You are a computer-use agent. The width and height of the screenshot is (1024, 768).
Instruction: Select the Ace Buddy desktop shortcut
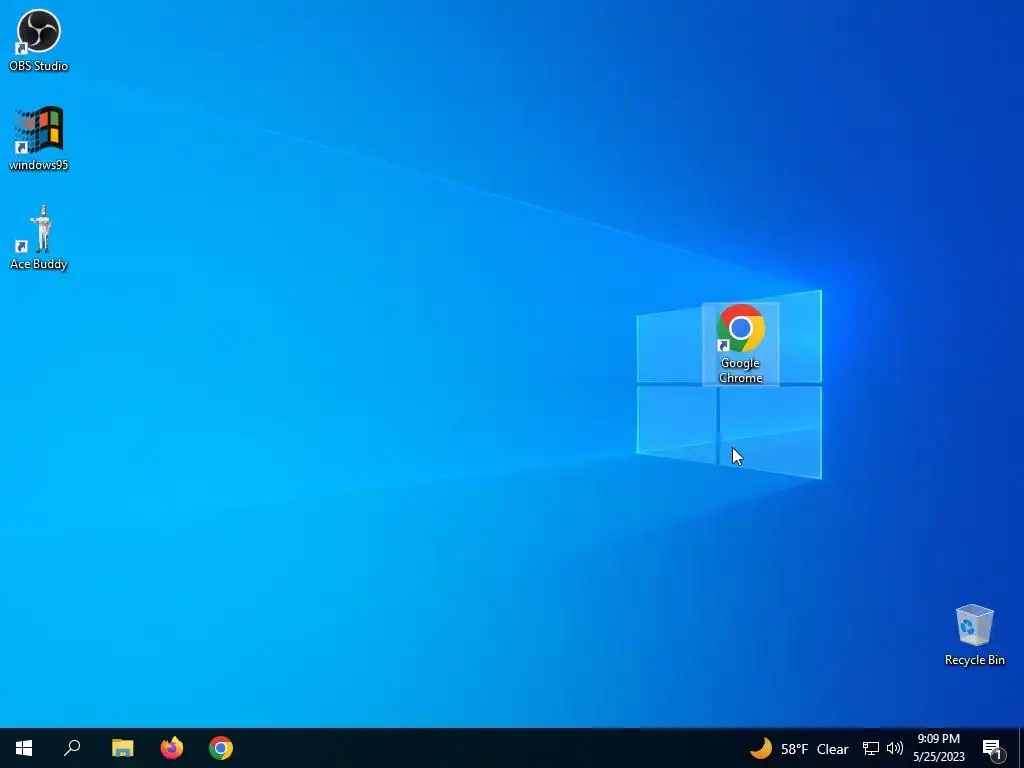point(39,238)
